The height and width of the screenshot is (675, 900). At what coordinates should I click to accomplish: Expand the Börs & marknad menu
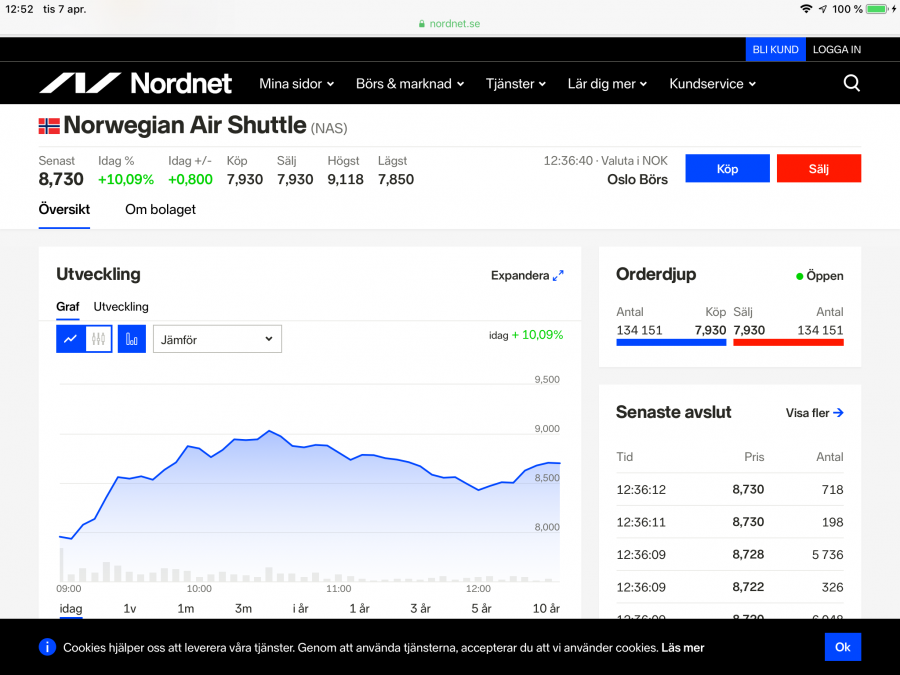point(410,84)
